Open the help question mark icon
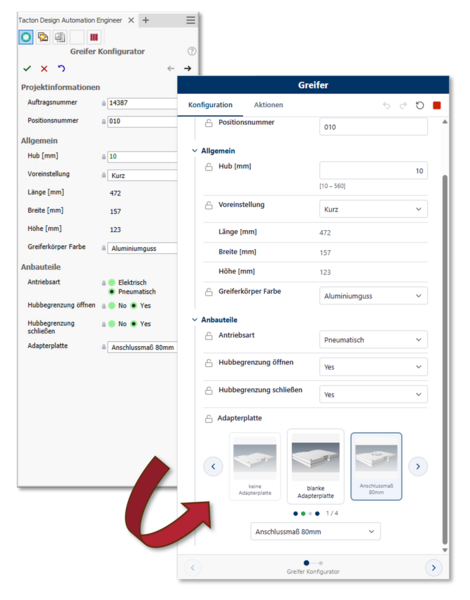Viewport: 470px width, 600px height. (x=192, y=51)
